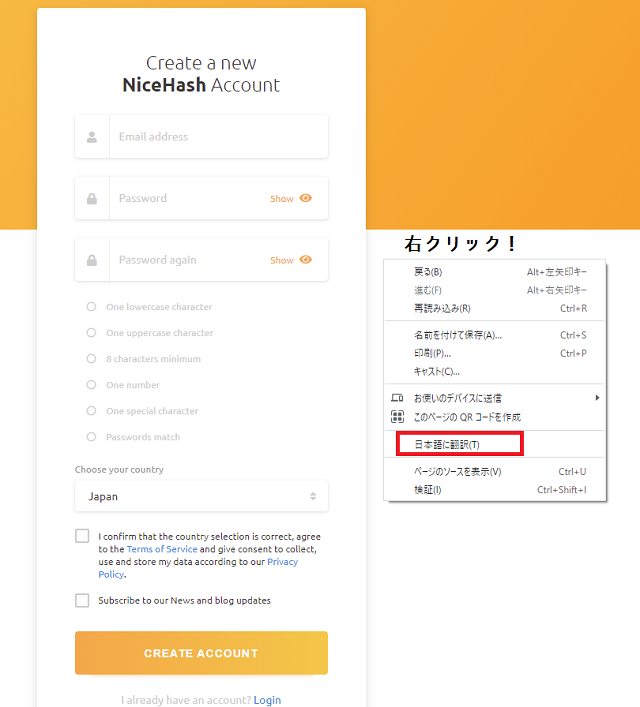Click the Show text in the Password field
640x707 pixels.
coord(282,199)
